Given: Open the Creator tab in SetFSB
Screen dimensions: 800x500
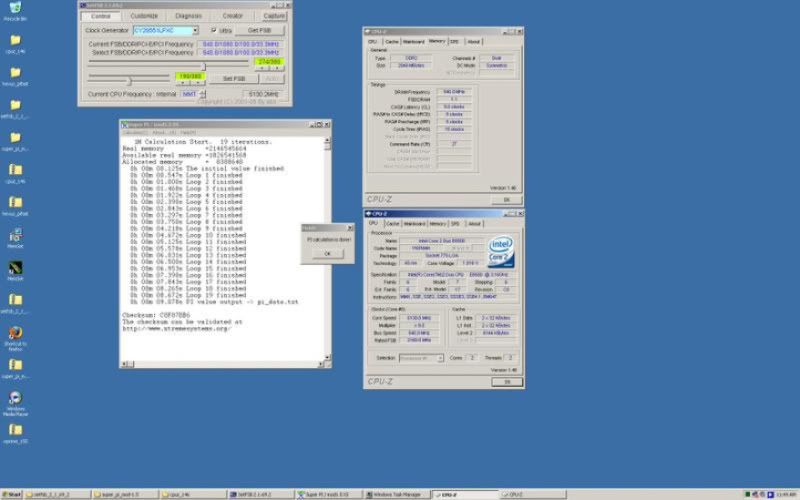Looking at the screenshot, I should [x=233, y=16].
